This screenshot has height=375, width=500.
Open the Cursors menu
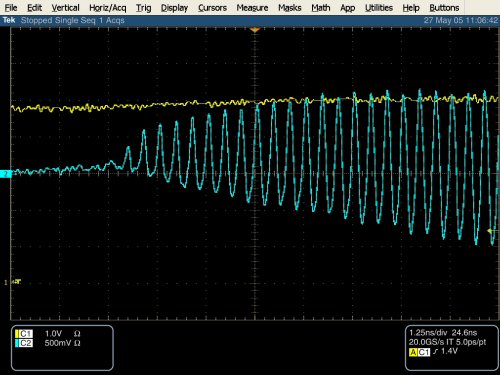click(x=212, y=8)
